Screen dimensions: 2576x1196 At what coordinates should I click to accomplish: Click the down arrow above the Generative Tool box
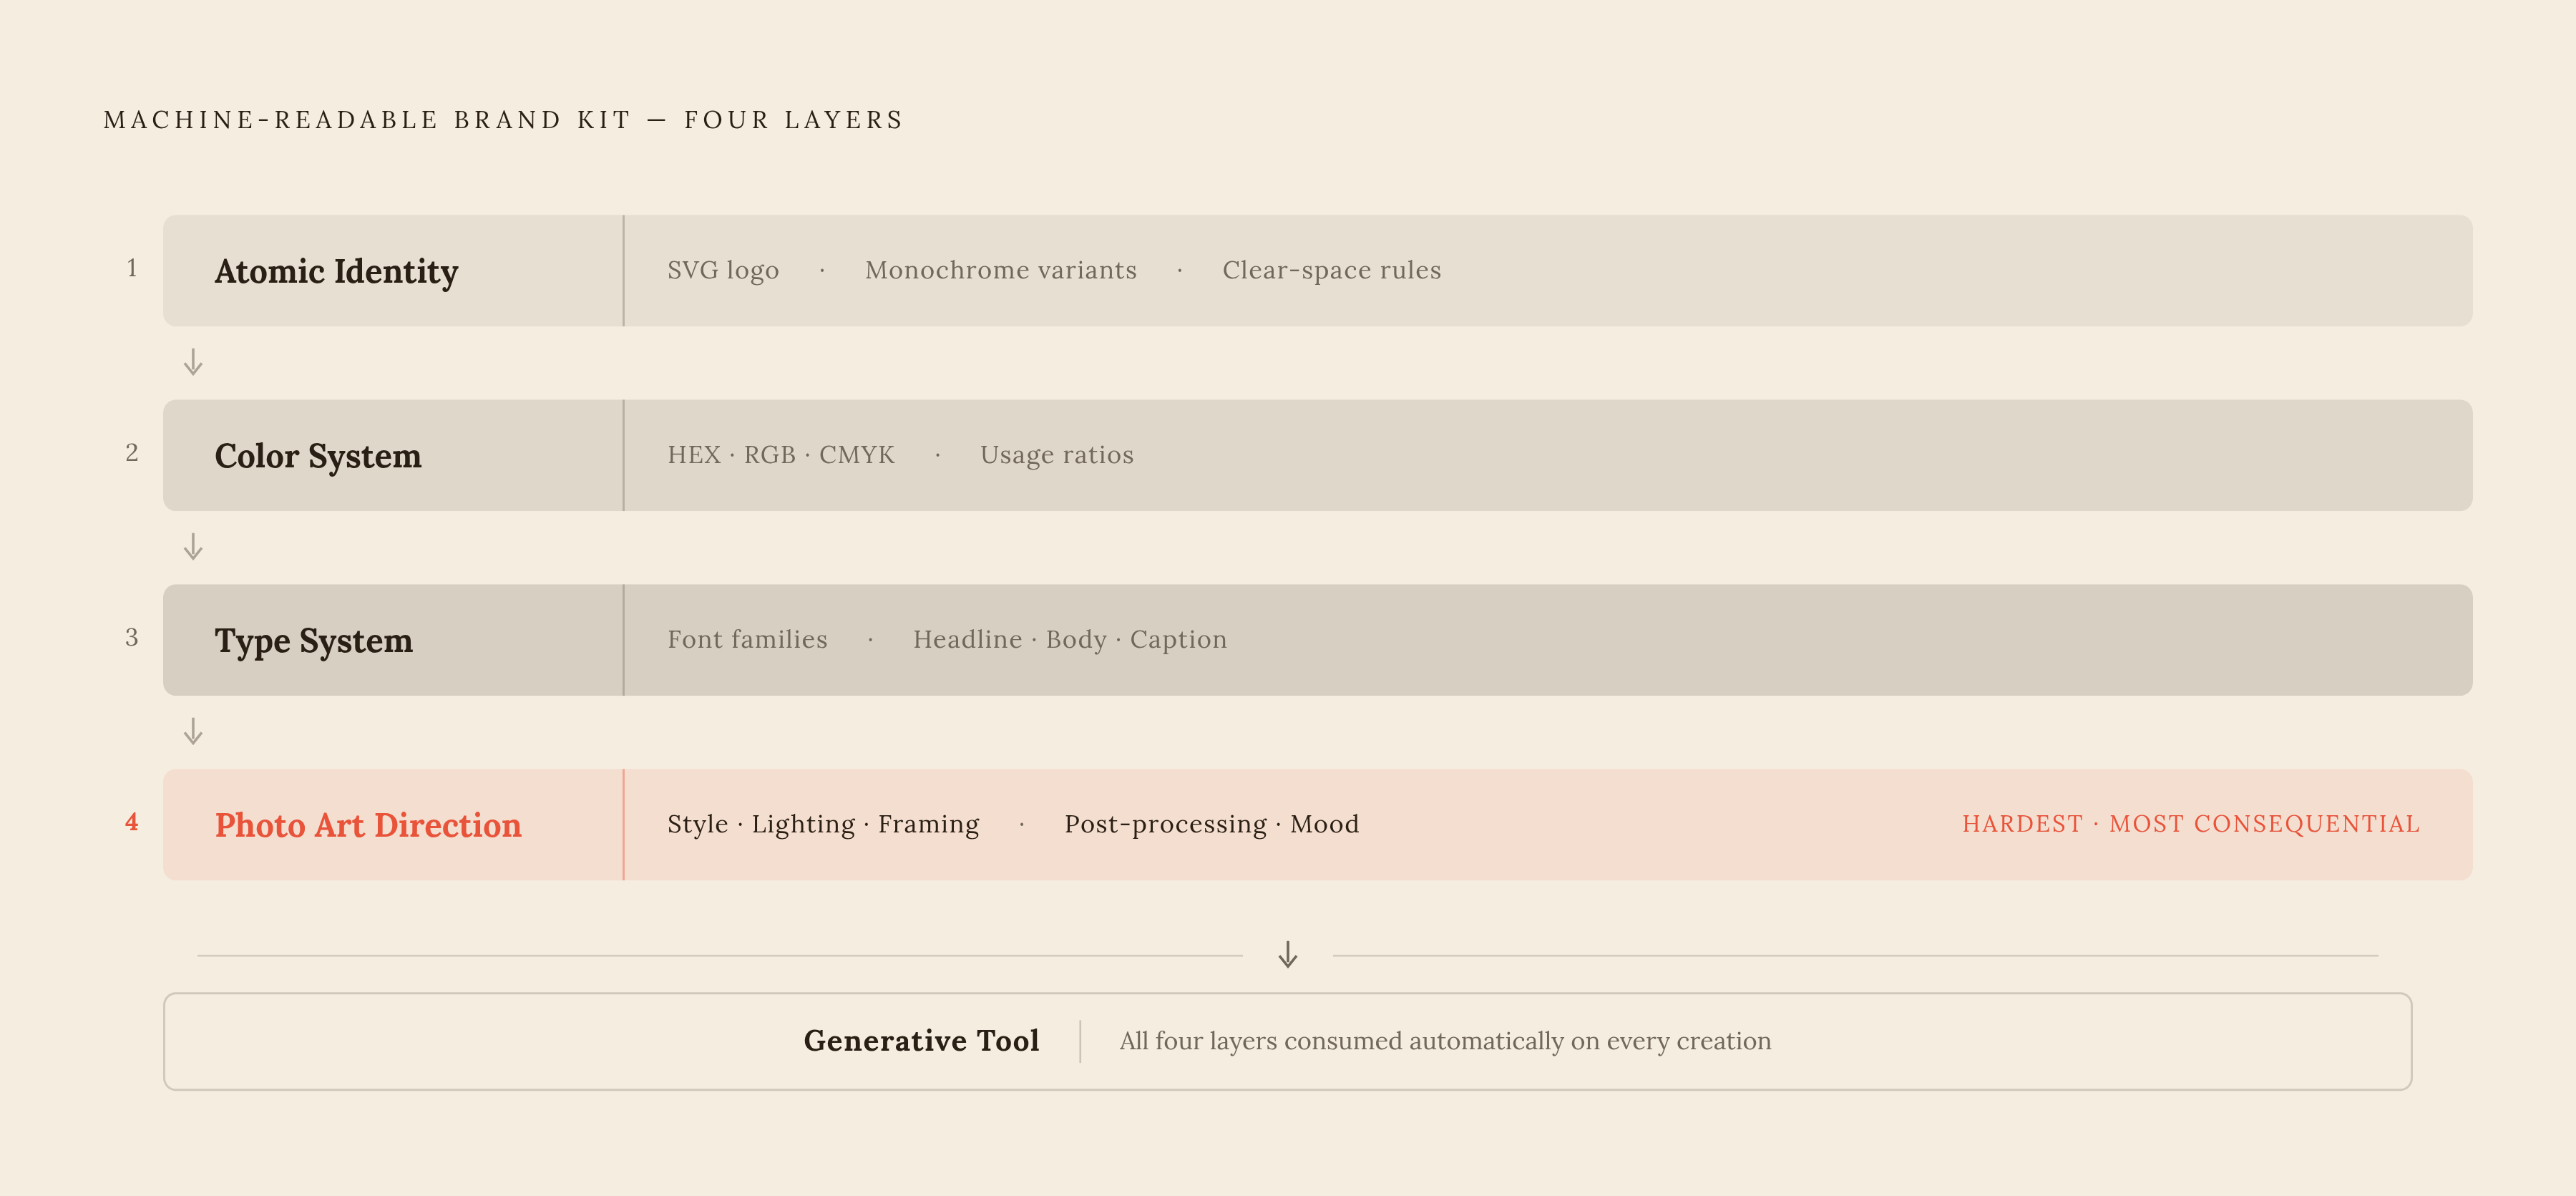[1288, 954]
